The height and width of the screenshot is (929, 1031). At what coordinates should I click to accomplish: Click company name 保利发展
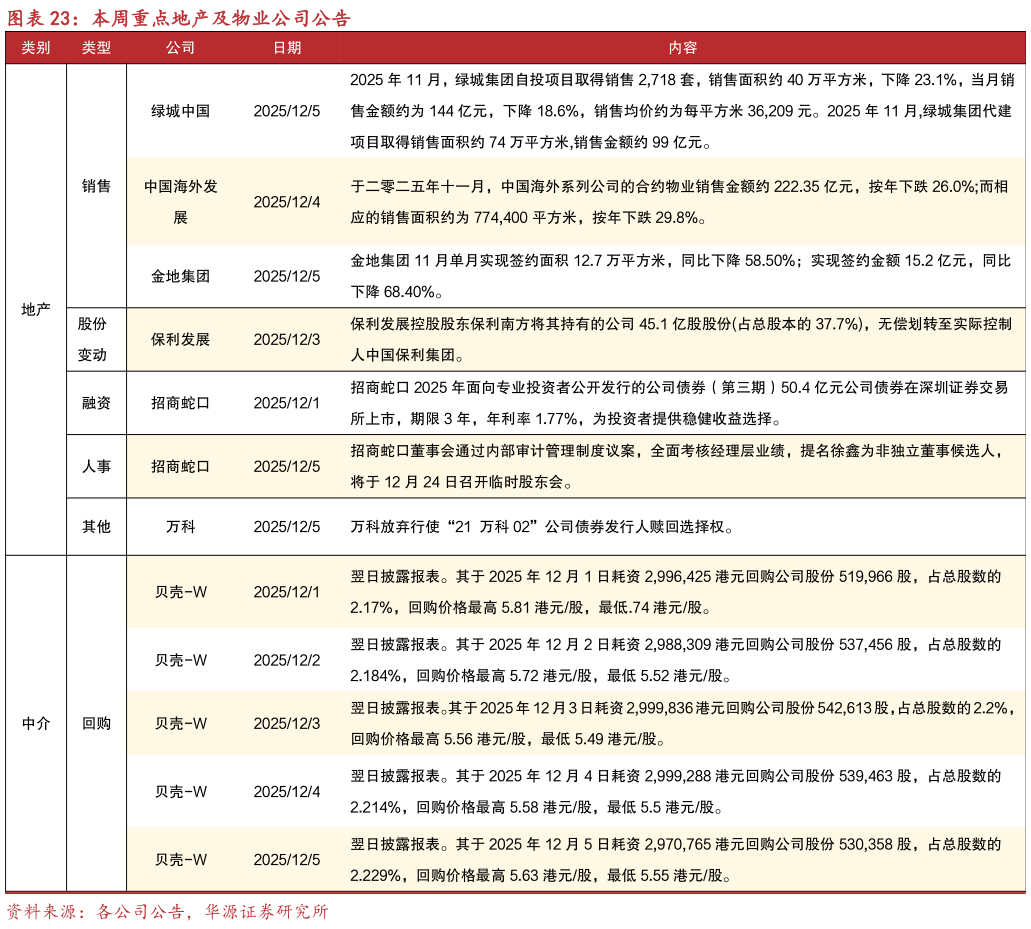(x=180, y=339)
